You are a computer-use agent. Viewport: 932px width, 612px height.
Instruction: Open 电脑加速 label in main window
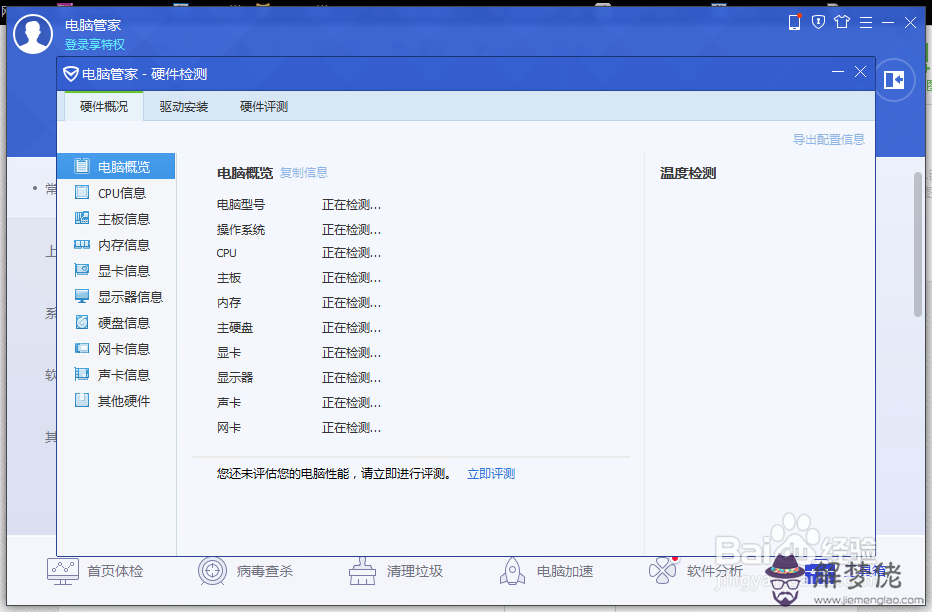565,571
